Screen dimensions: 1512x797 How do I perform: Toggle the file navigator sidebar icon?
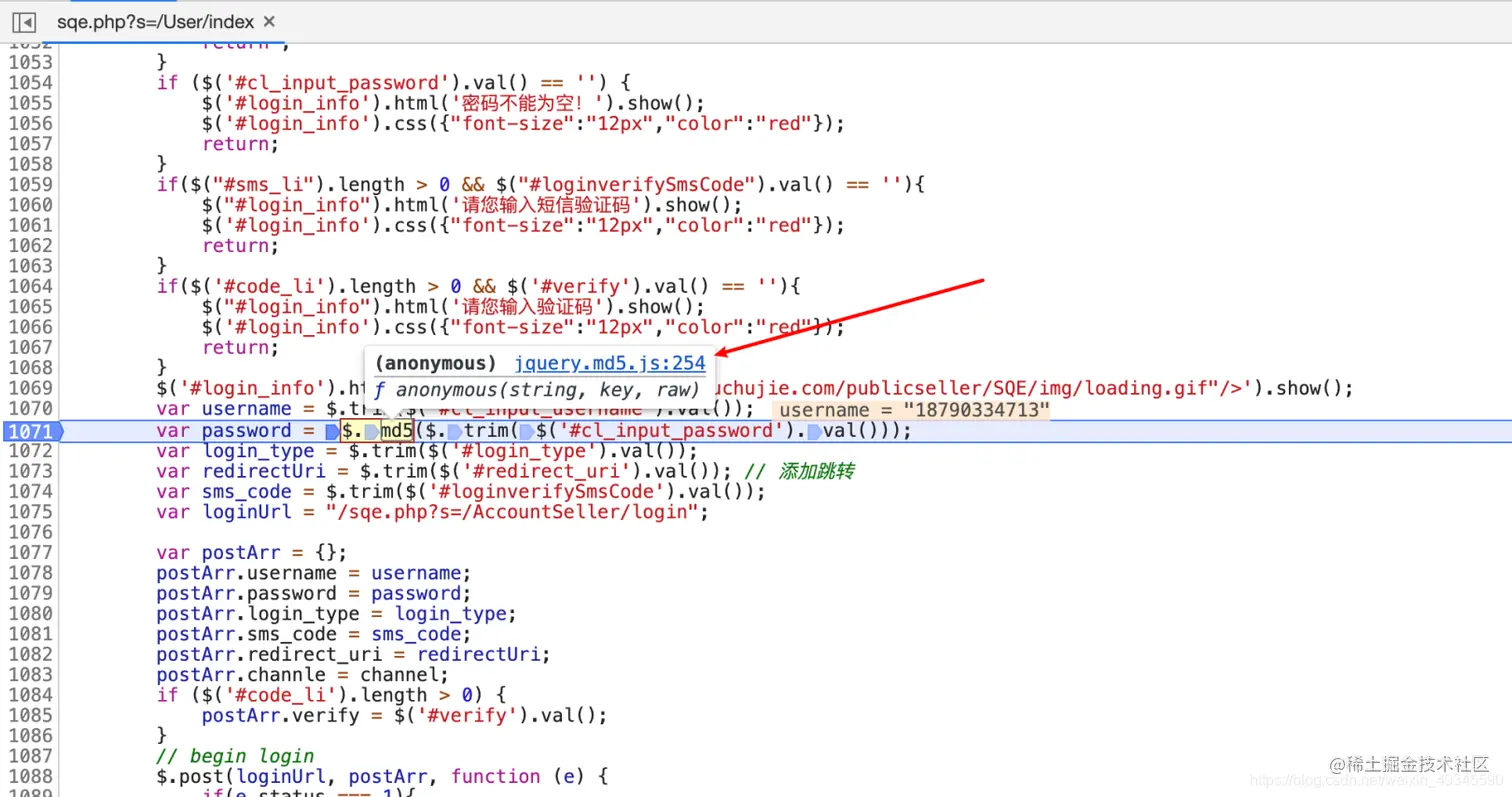[x=24, y=21]
